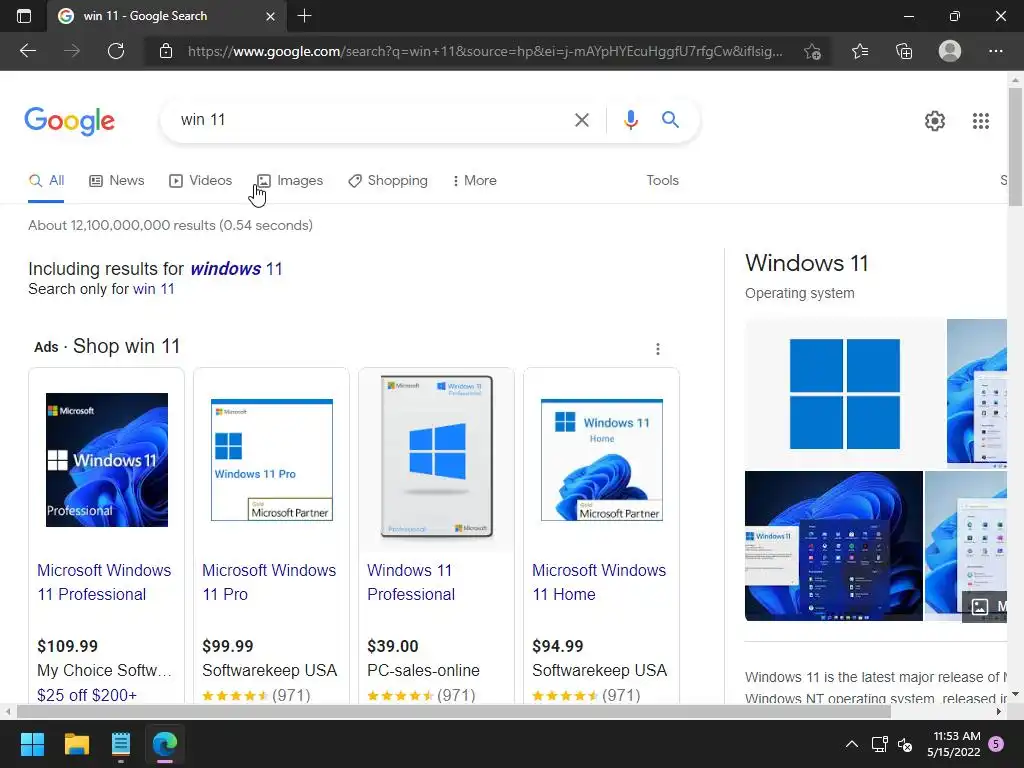Reload the current page
This screenshot has width=1024, height=768.
tap(116, 51)
